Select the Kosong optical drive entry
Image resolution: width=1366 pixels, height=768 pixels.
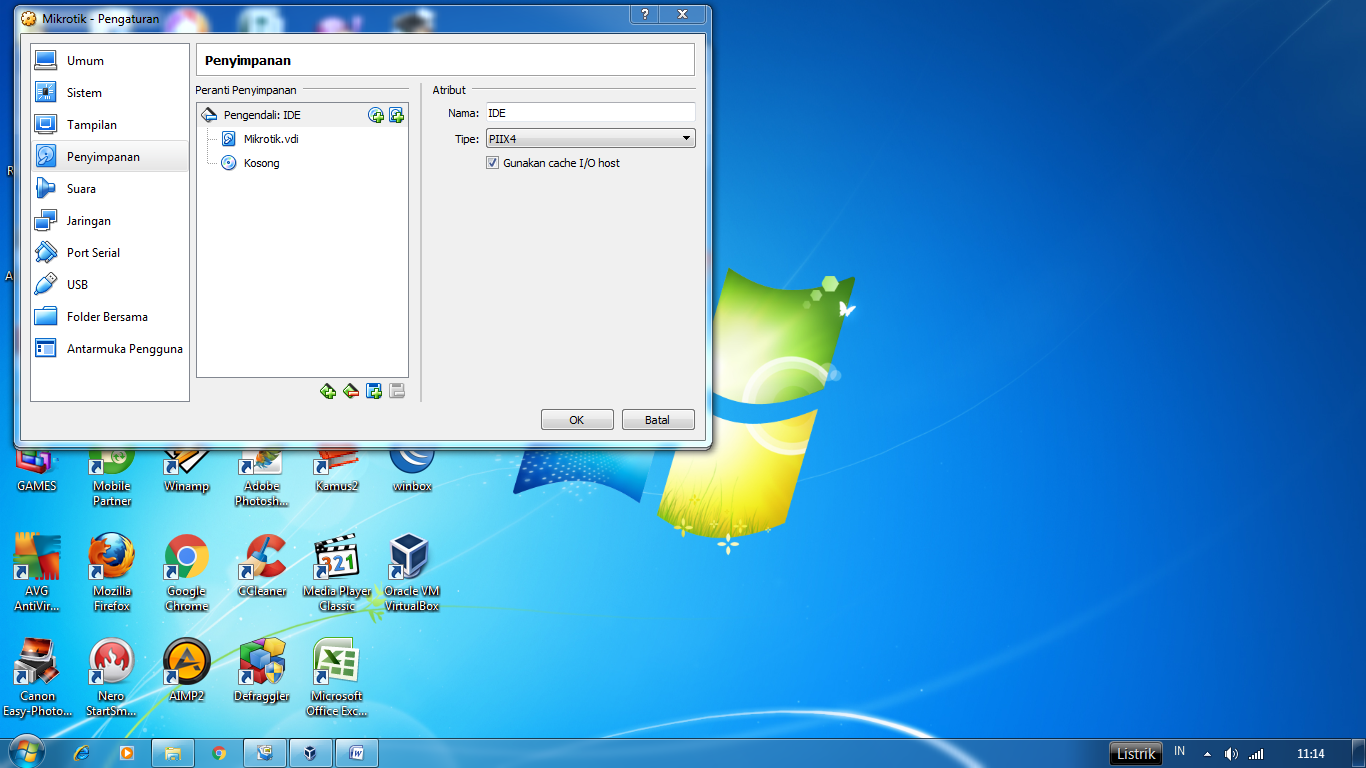(302, 163)
